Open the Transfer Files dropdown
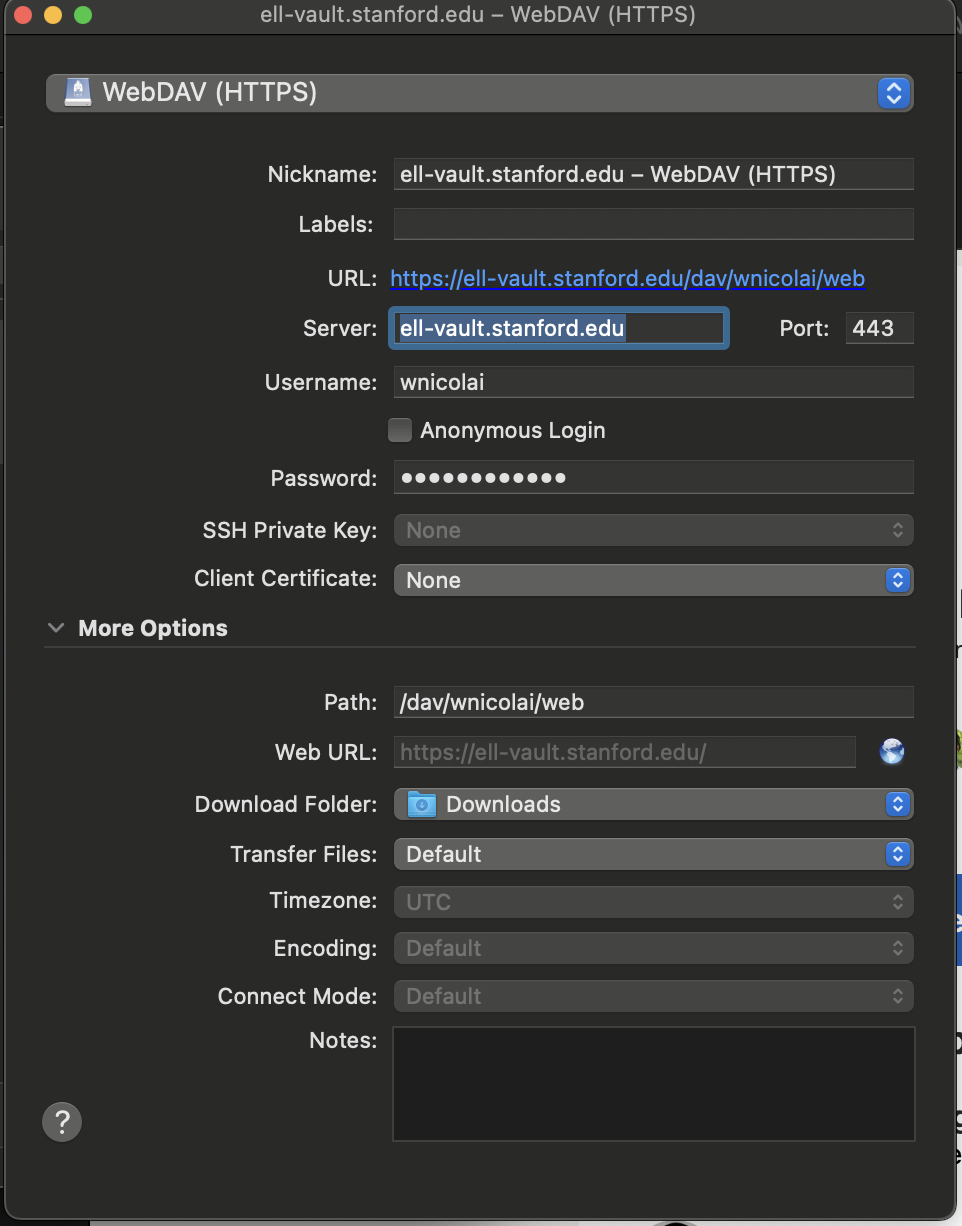This screenshot has width=962, height=1226. click(653, 854)
